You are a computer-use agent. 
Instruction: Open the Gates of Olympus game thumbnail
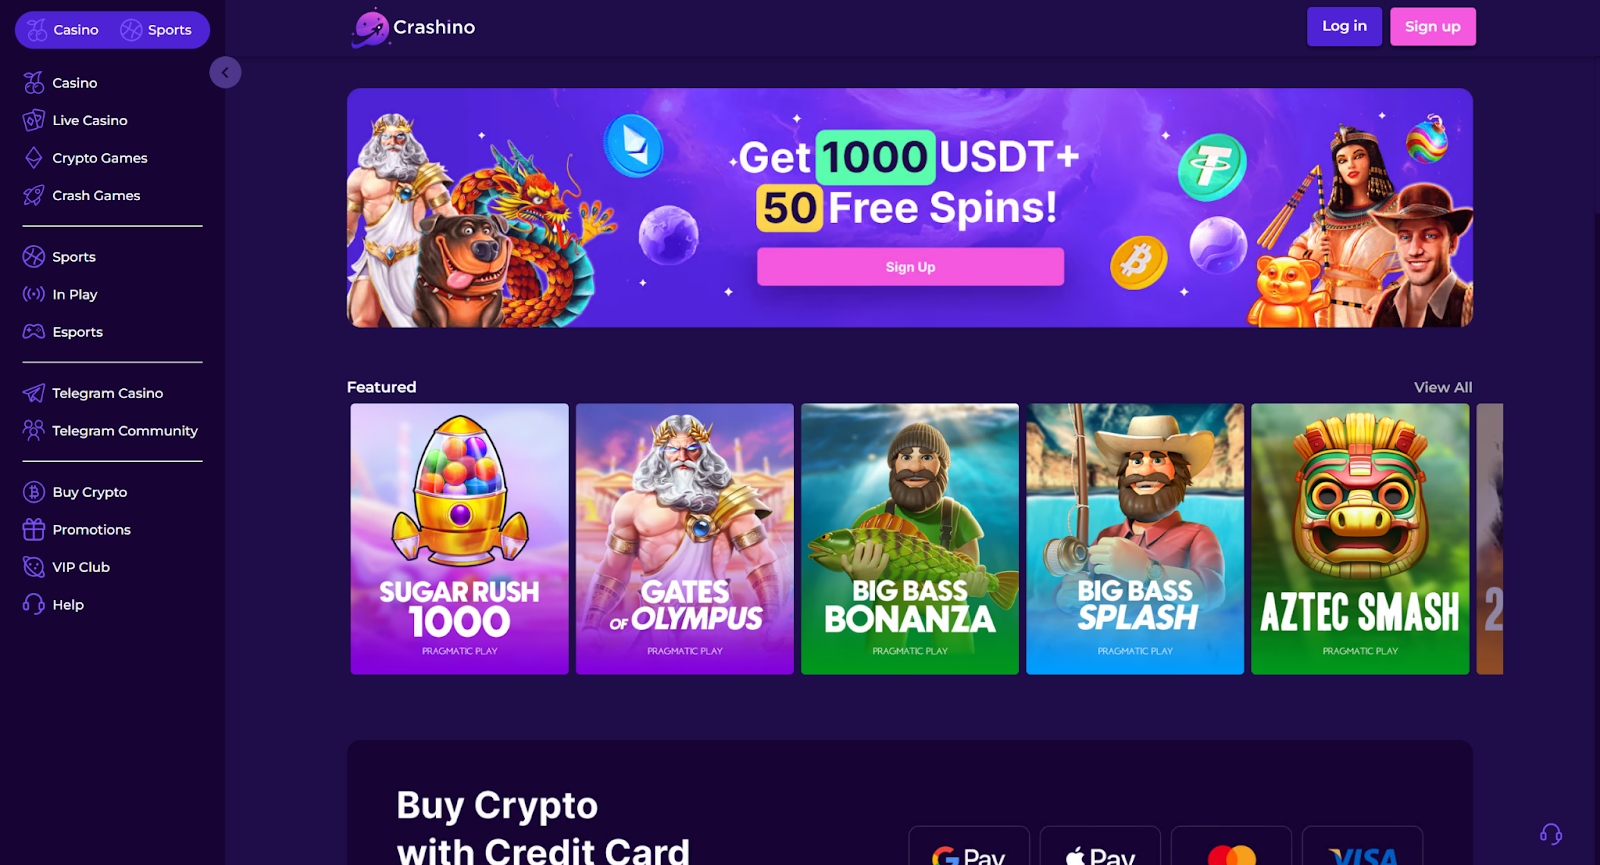tap(685, 539)
